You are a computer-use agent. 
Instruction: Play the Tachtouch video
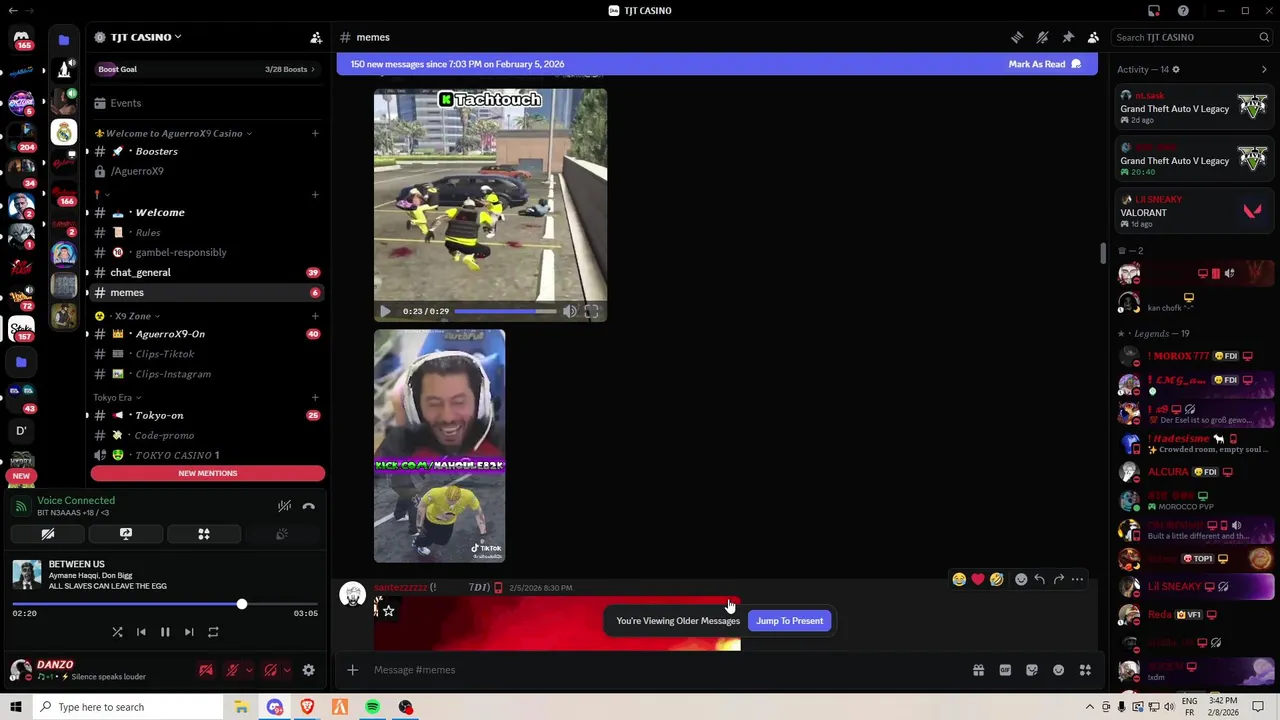[x=386, y=311]
